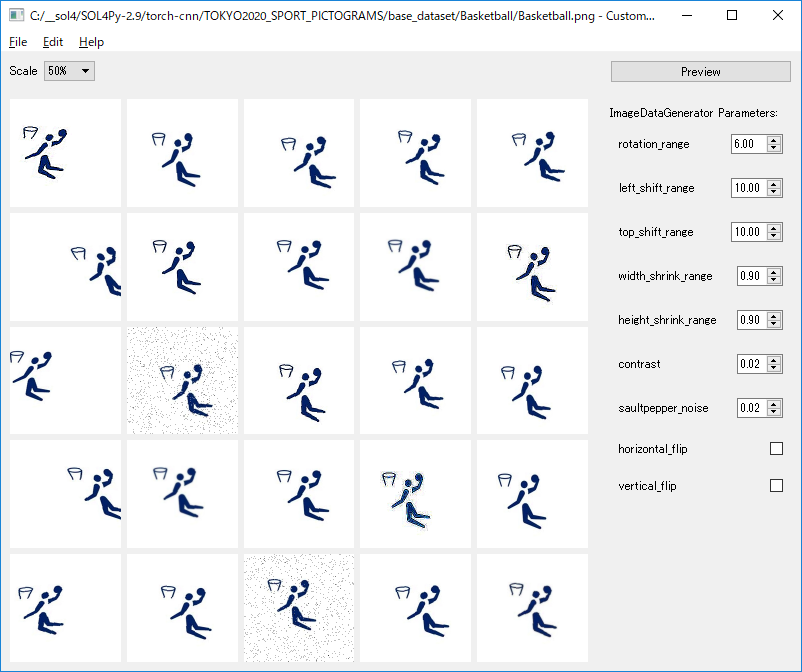The height and width of the screenshot is (672, 802).
Task: Open the File menu
Action: pyautogui.click(x=18, y=42)
